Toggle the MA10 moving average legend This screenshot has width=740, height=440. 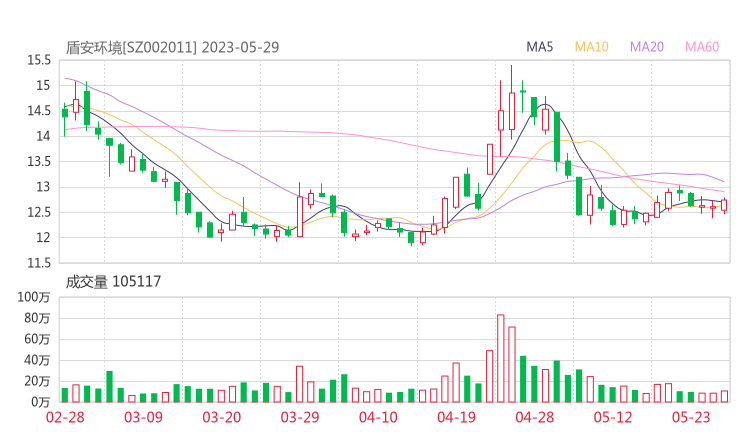(x=592, y=47)
